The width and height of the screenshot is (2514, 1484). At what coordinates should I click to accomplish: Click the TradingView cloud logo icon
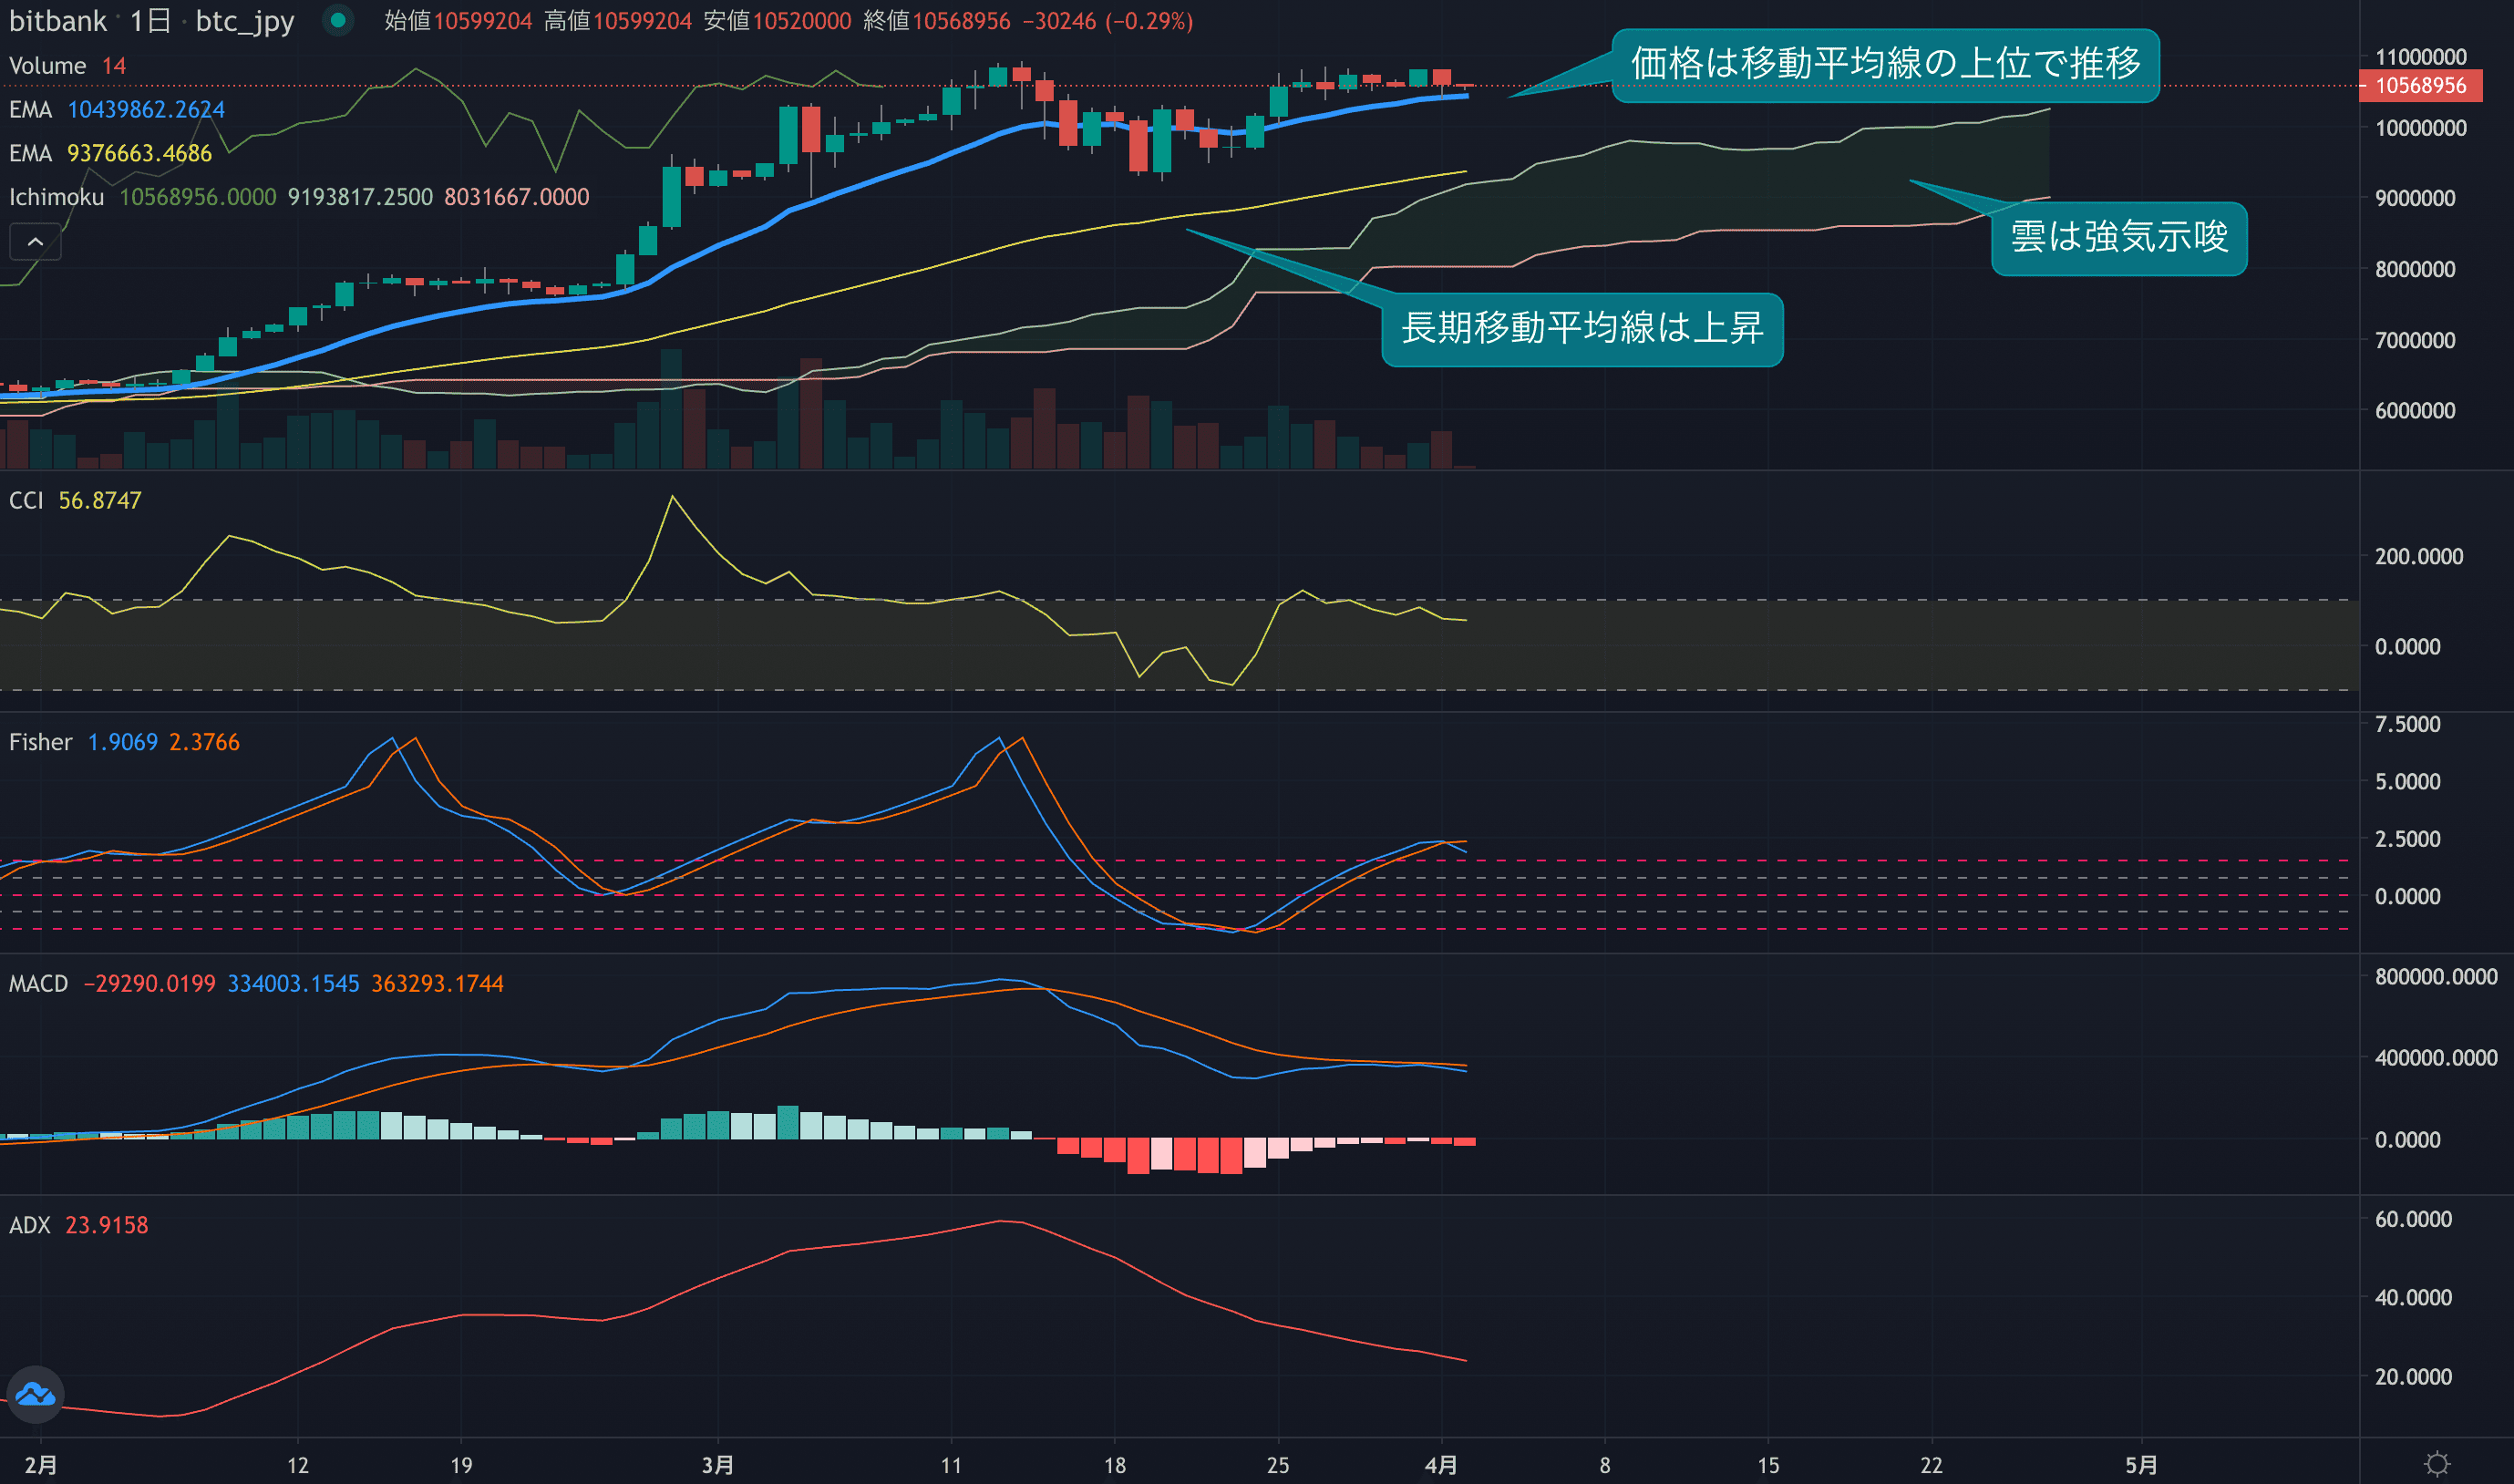click(36, 1393)
